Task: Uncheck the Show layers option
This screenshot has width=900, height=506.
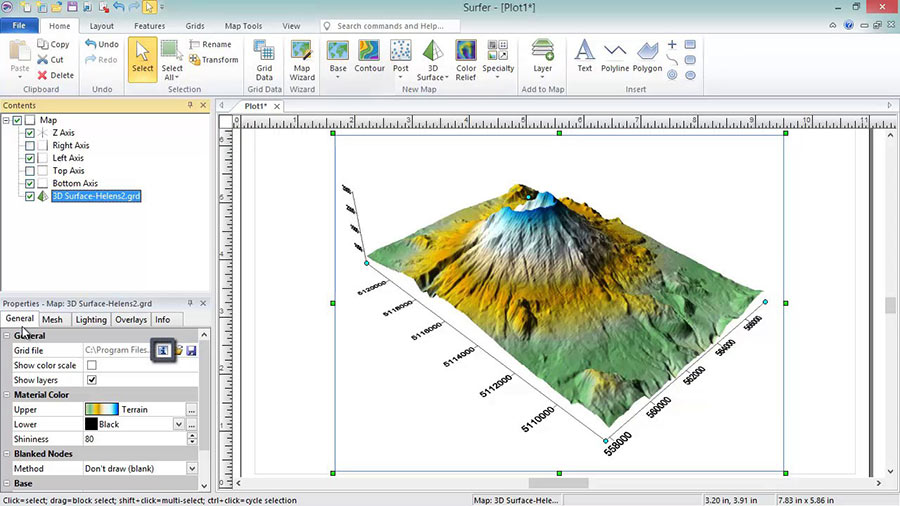Action: 92,380
